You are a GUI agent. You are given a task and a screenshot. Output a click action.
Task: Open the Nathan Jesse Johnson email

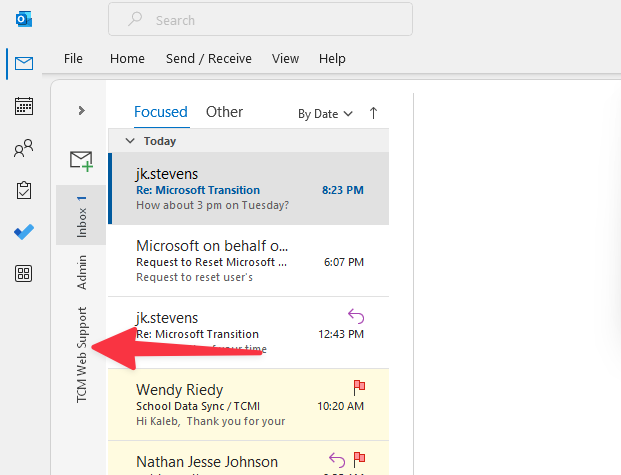(x=249, y=458)
